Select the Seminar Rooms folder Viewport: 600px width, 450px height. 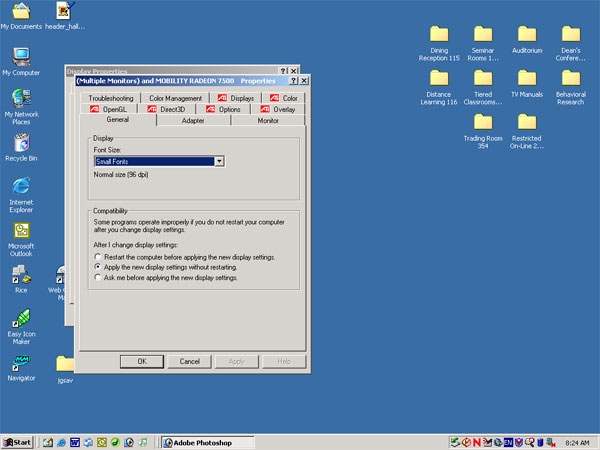483,43
